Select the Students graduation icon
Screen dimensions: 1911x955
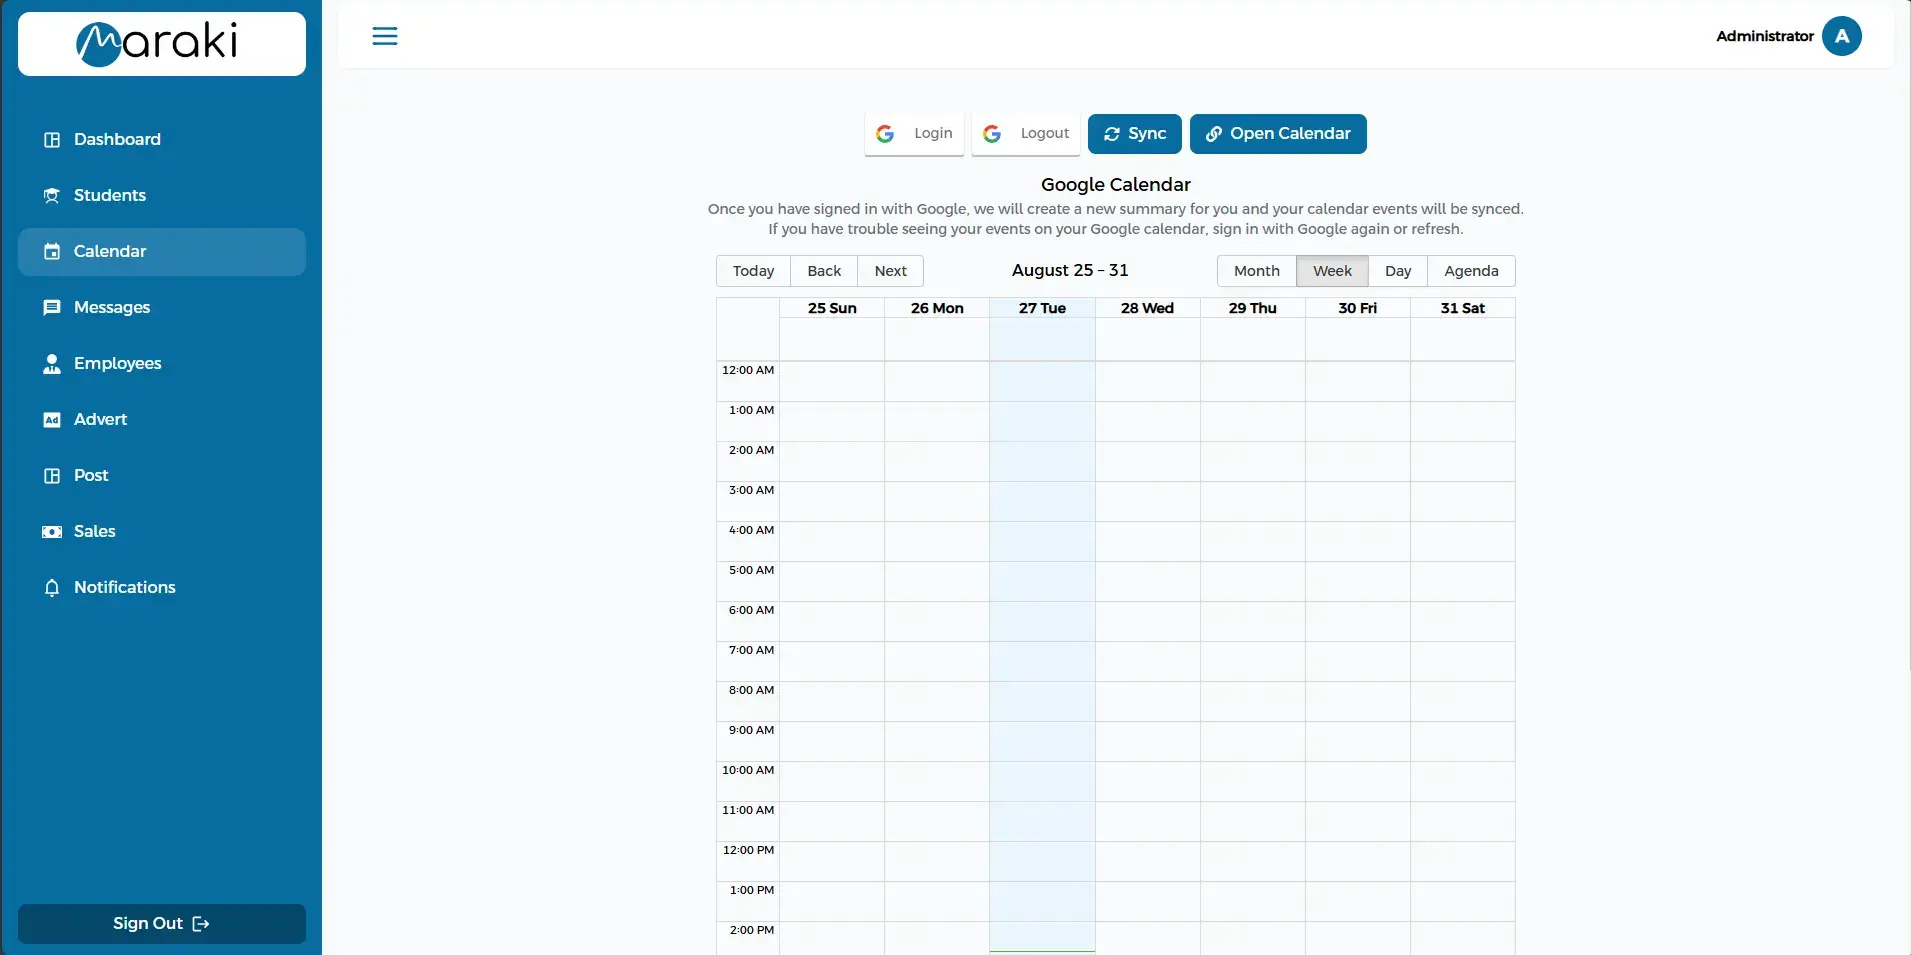52,196
